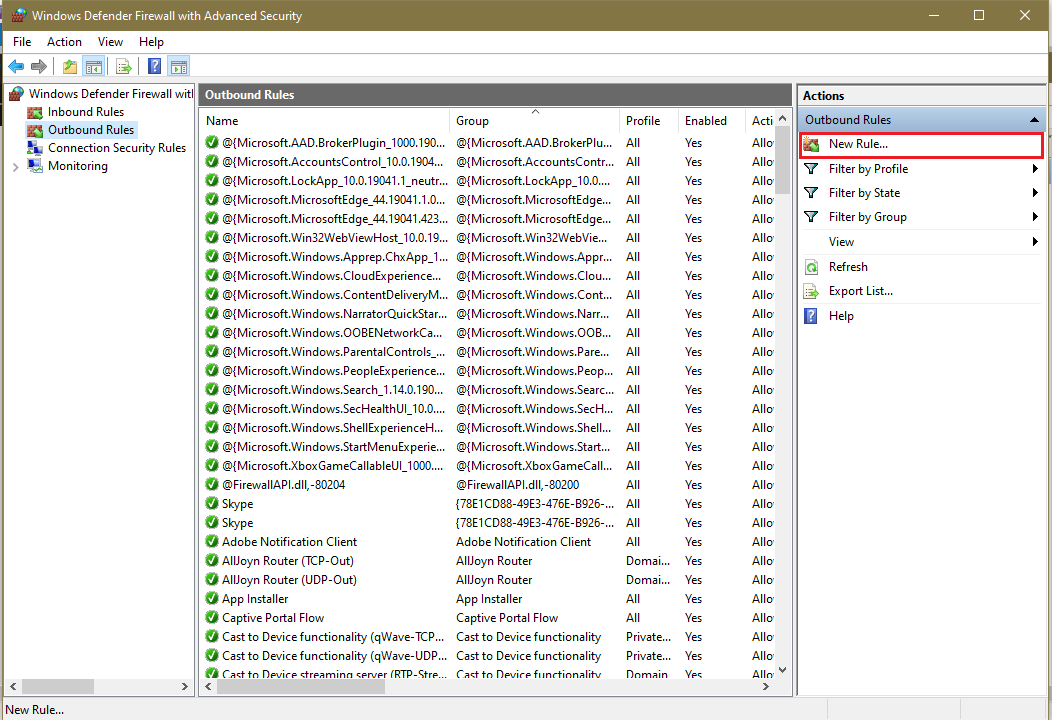
Task: Open the Action menu
Action: tap(64, 42)
